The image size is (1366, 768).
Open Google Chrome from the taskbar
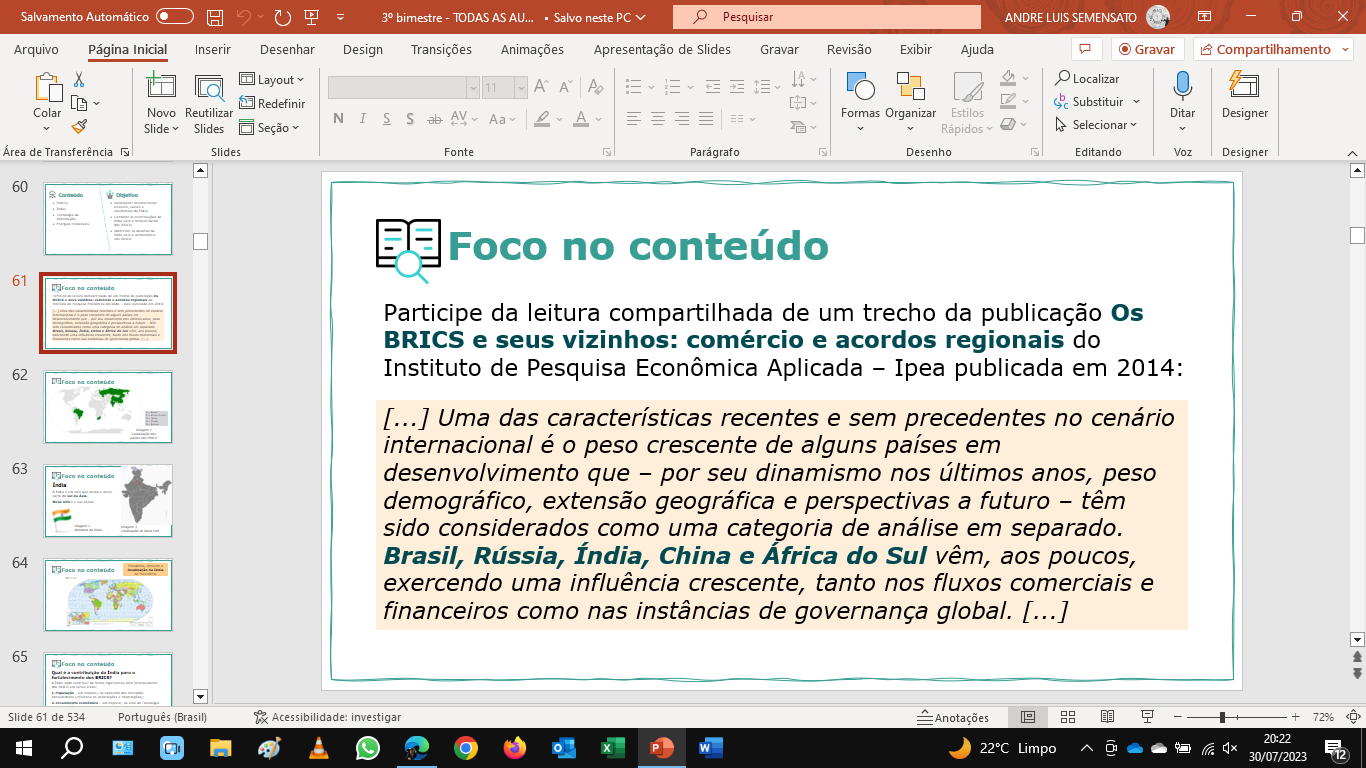(x=465, y=747)
